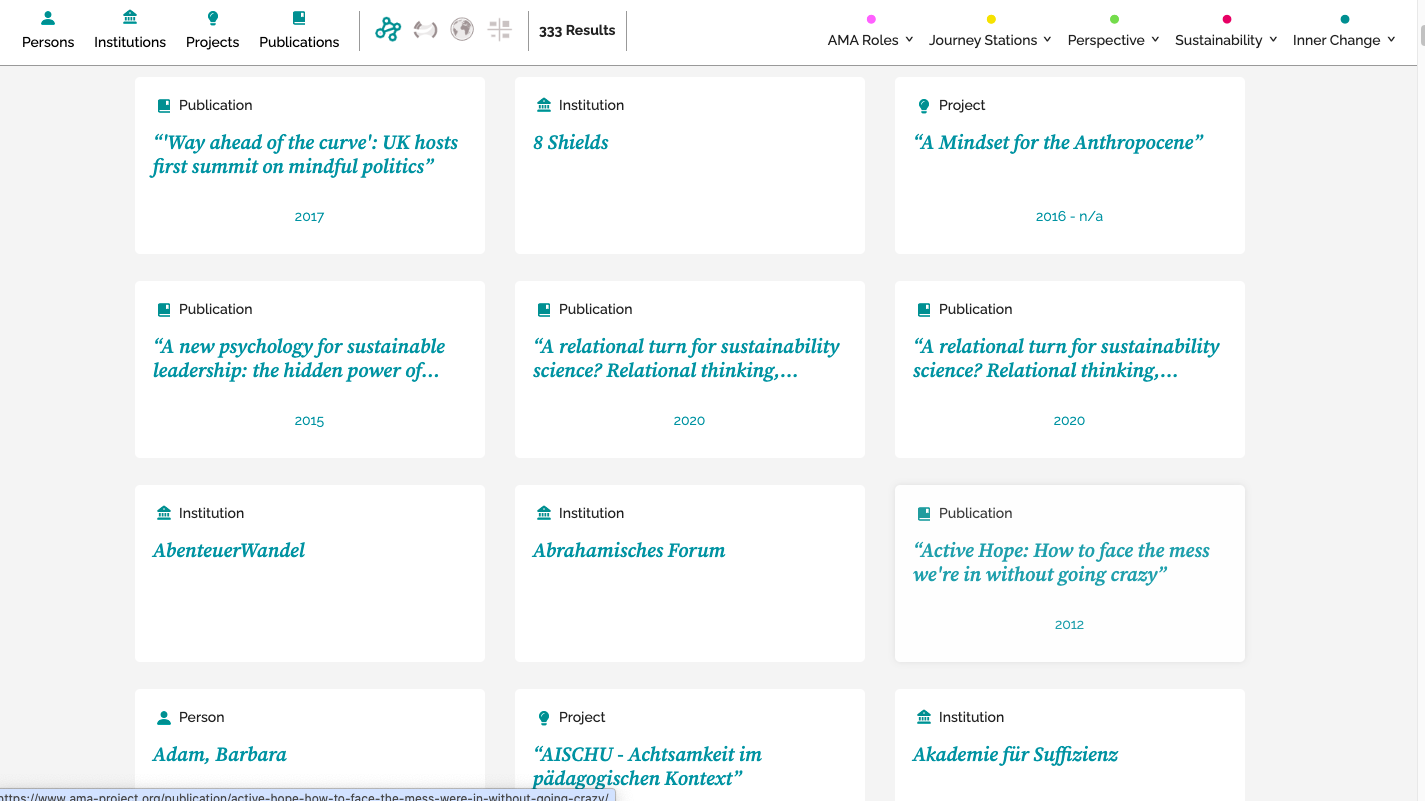
Task: Open the Active Hope publication card
Action: pos(1061,562)
